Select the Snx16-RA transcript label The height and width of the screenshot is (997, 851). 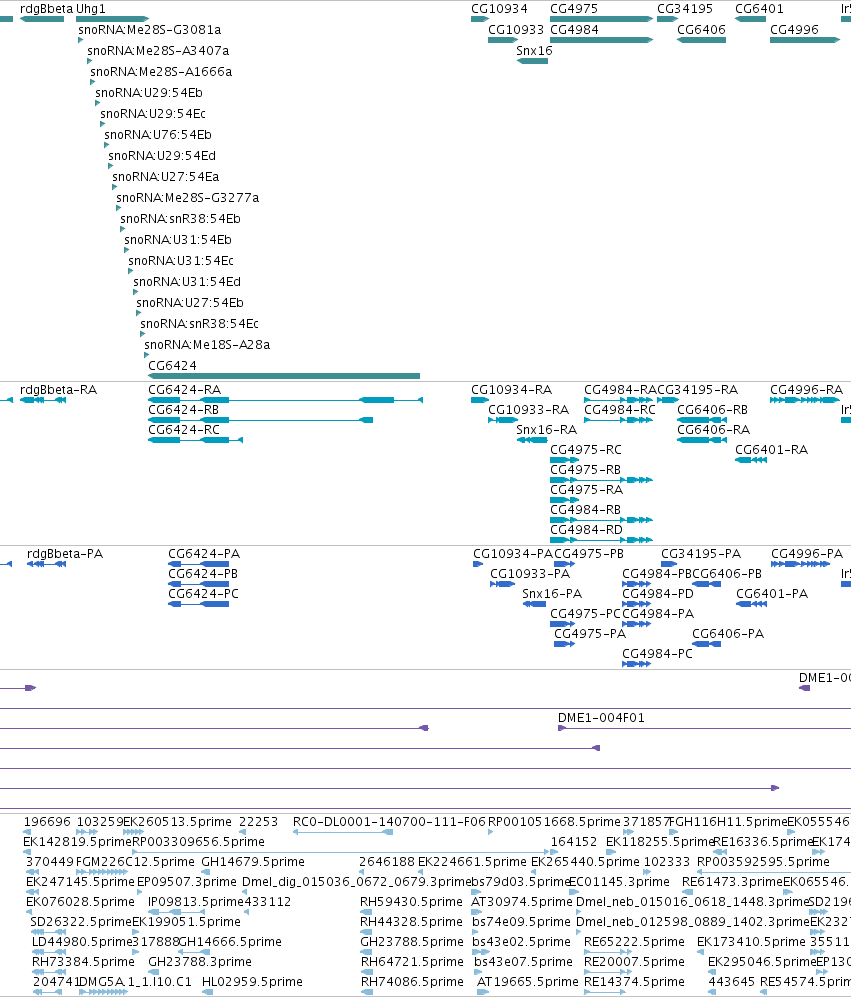click(x=546, y=430)
